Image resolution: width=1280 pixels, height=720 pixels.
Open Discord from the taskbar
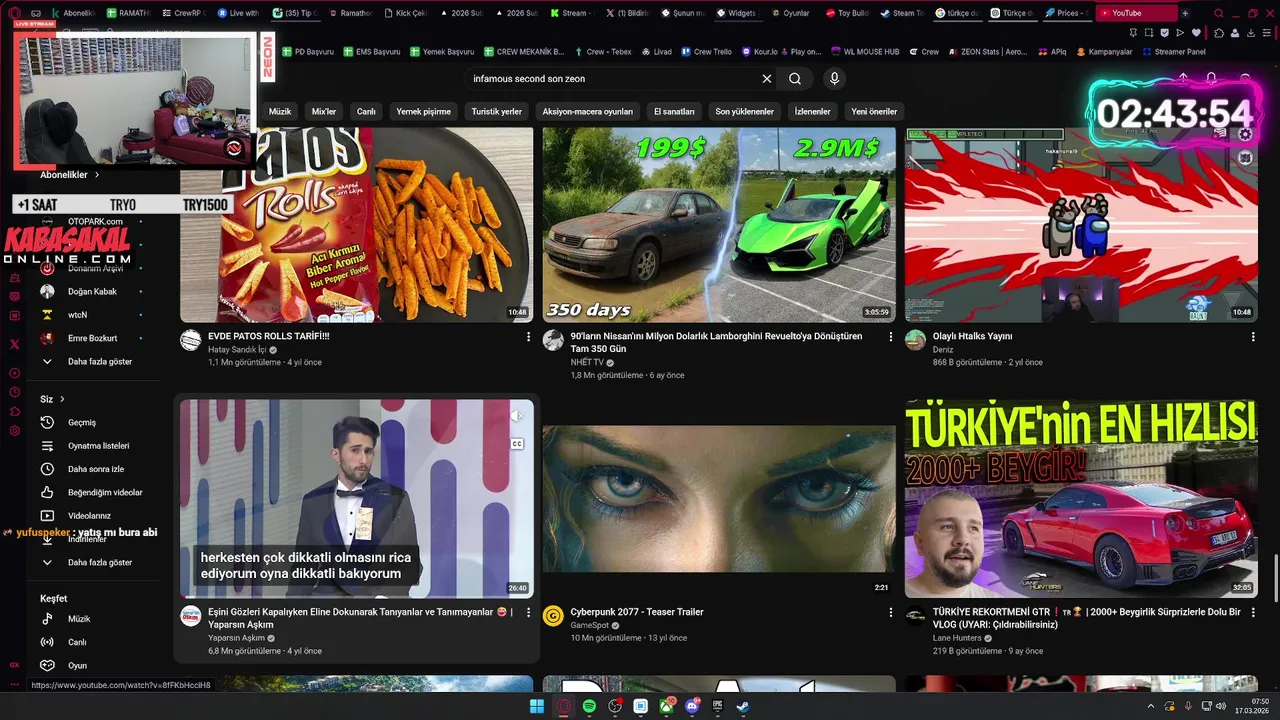pos(692,706)
